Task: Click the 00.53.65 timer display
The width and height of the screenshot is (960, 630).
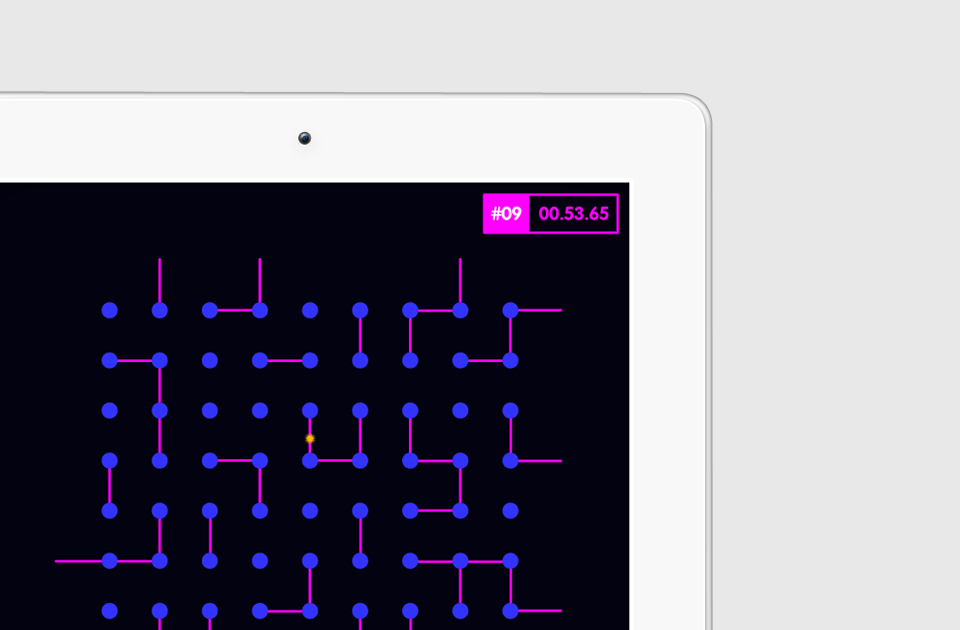Action: (x=573, y=214)
